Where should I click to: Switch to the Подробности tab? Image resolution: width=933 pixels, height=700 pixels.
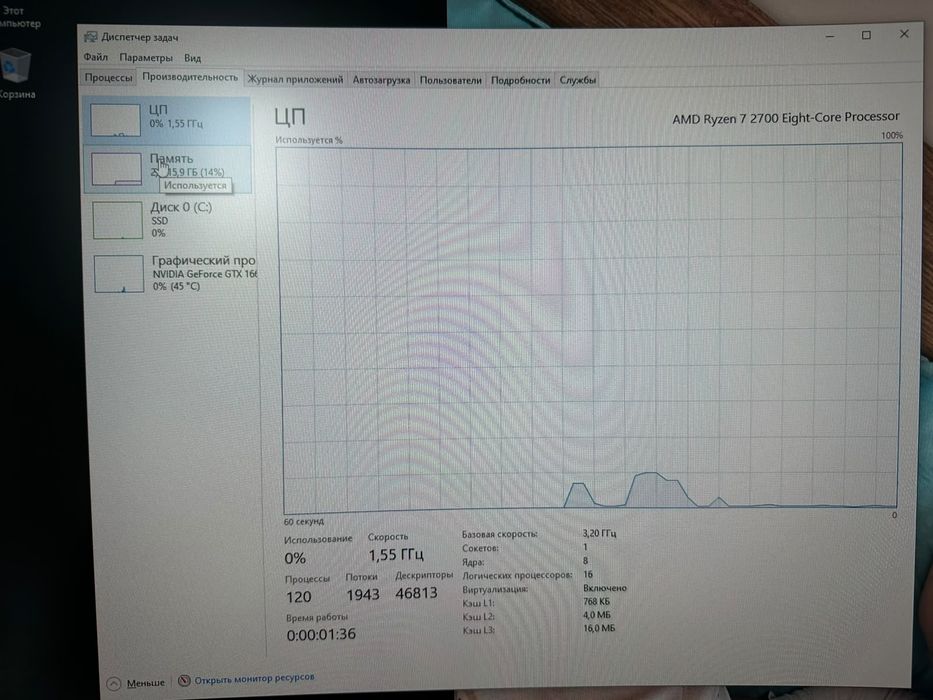click(x=520, y=80)
